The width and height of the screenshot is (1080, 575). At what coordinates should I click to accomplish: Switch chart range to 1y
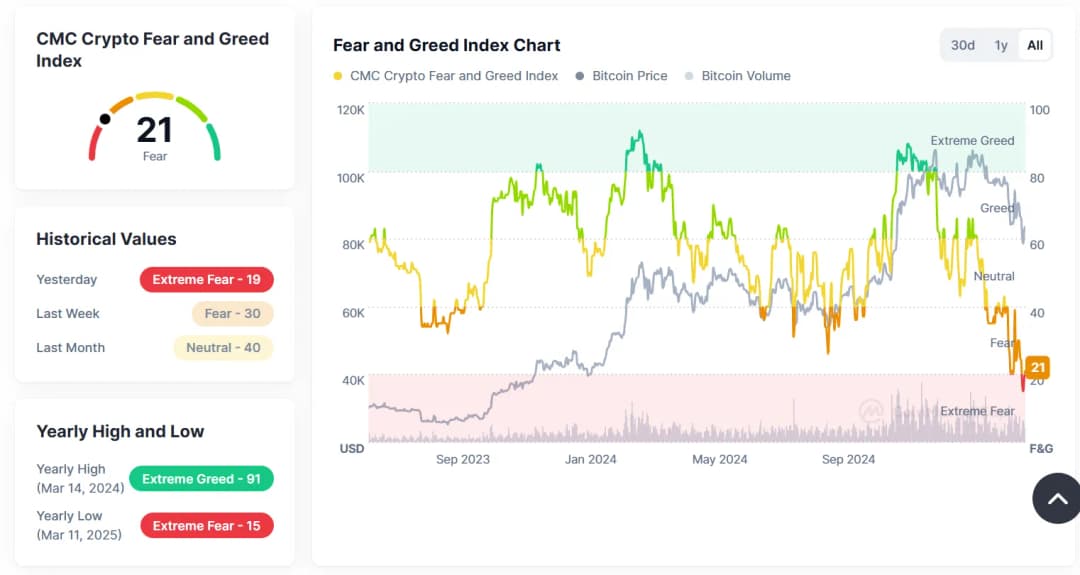[1000, 45]
